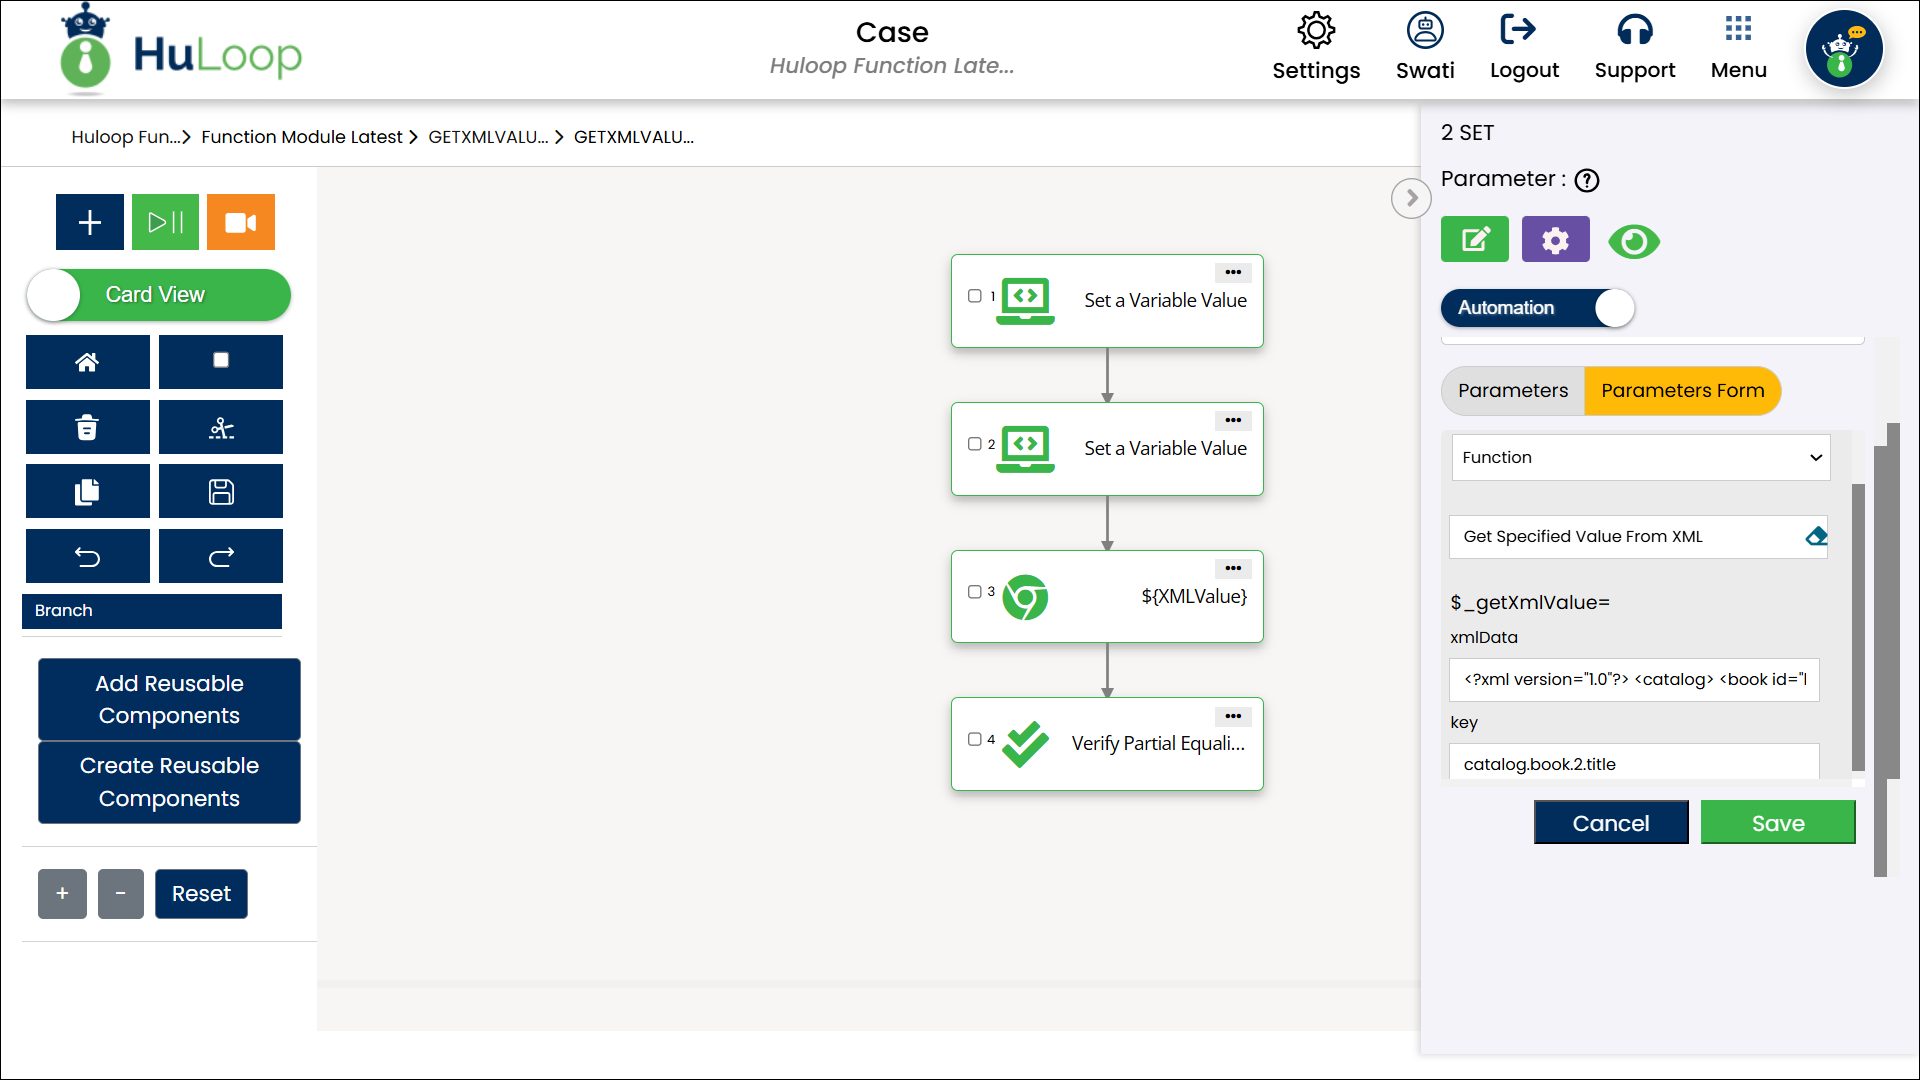The width and height of the screenshot is (1920, 1080).
Task: Click the green play/pause run button
Action: [165, 222]
